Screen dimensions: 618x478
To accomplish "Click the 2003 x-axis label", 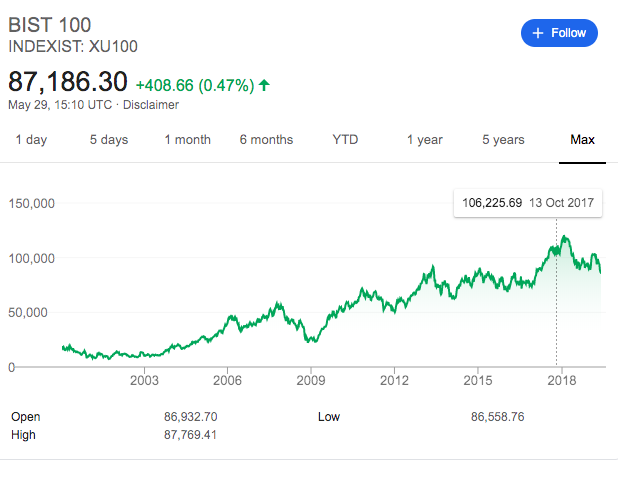I will [x=144, y=381].
